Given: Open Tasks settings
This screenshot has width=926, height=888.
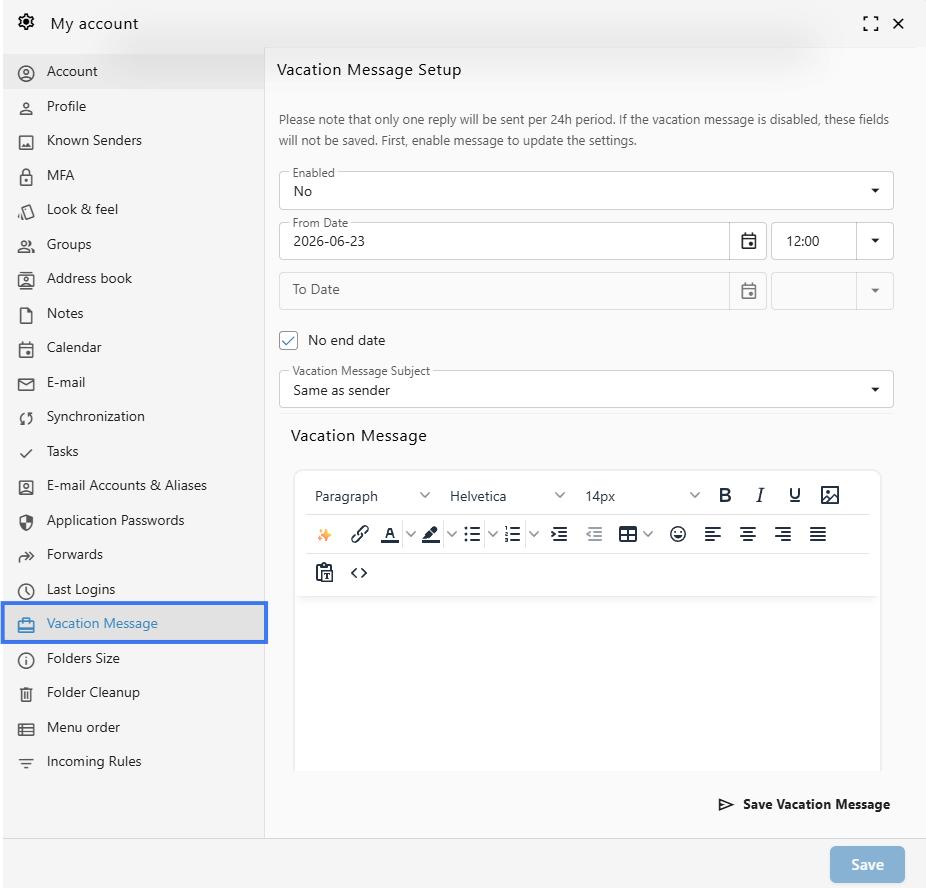Looking at the screenshot, I should coord(133,452).
